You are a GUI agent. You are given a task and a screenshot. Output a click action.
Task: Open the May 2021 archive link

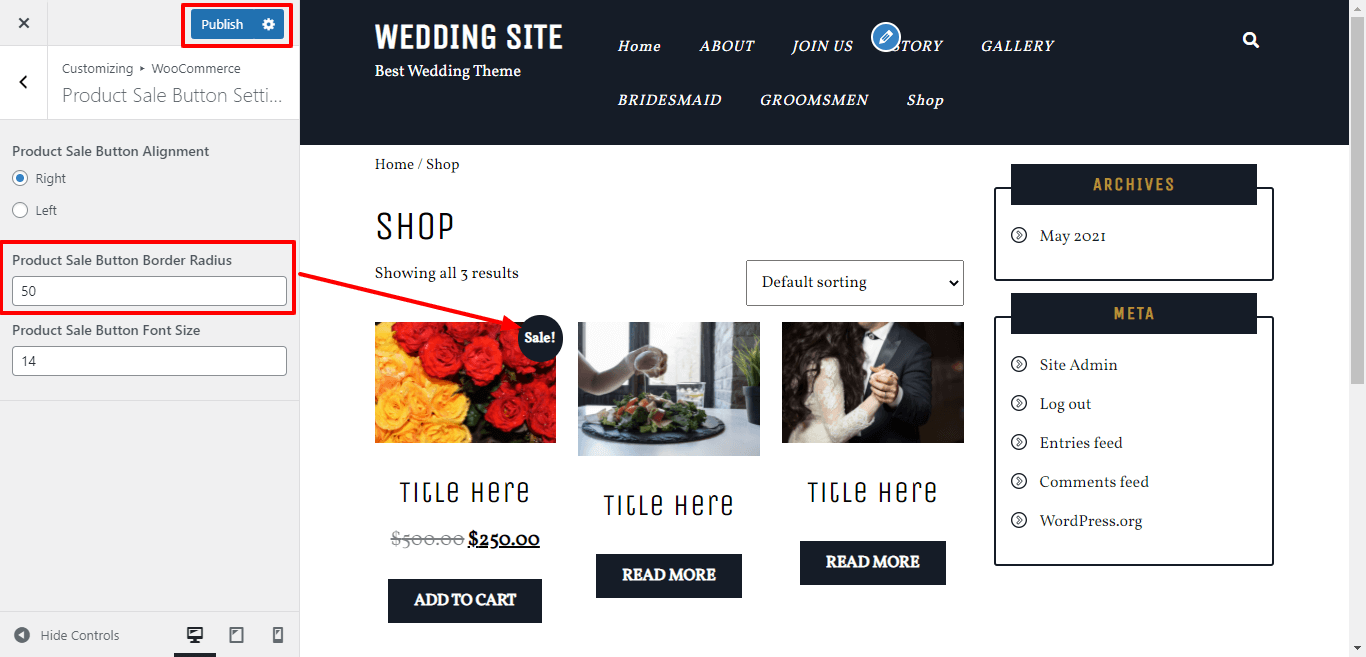[1072, 237]
